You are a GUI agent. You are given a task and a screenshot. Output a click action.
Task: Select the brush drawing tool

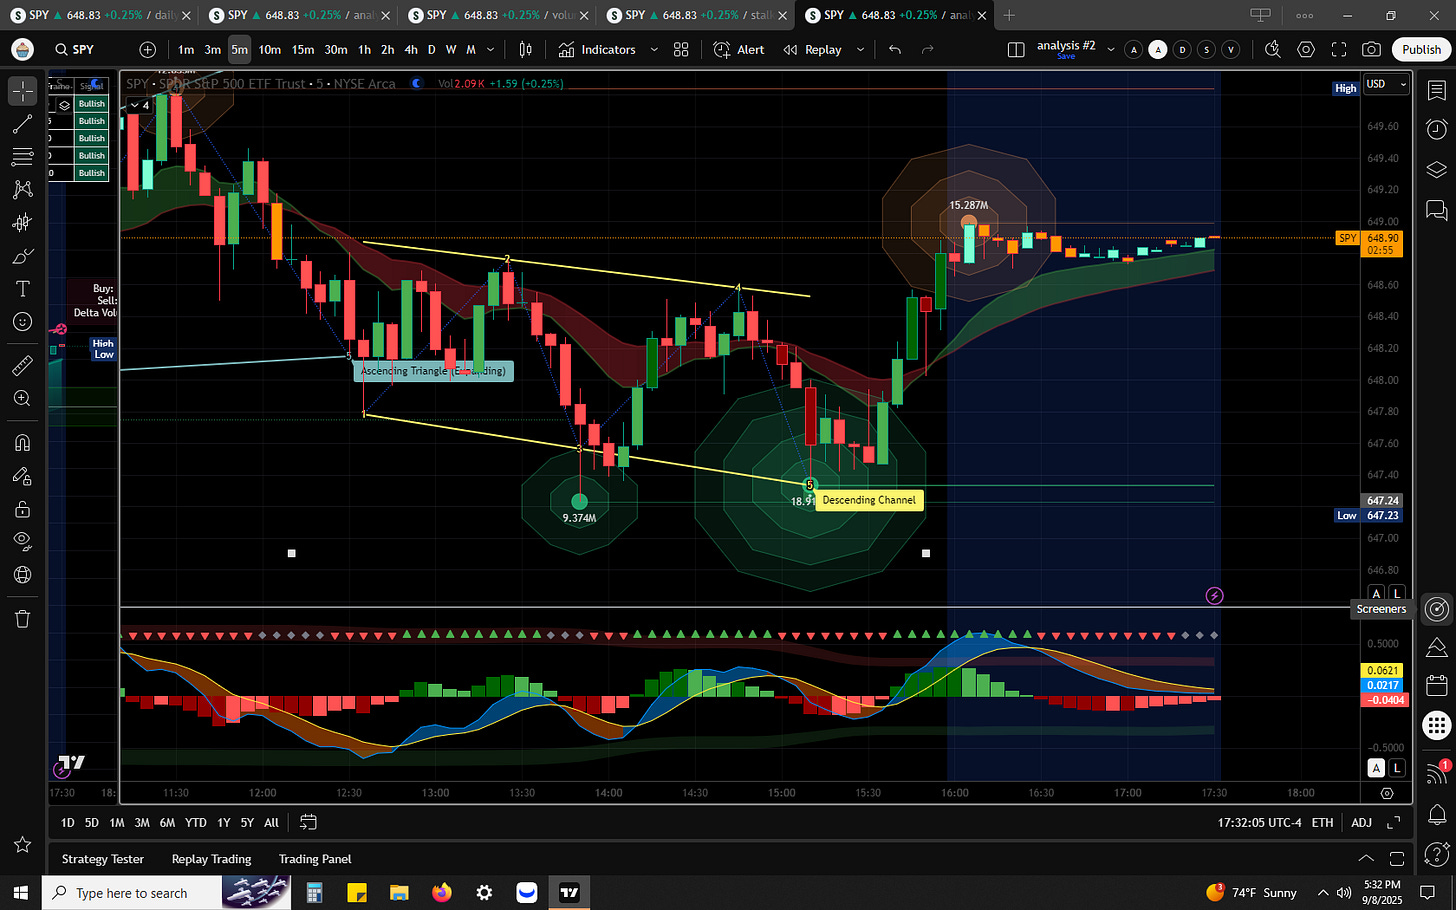pos(22,256)
